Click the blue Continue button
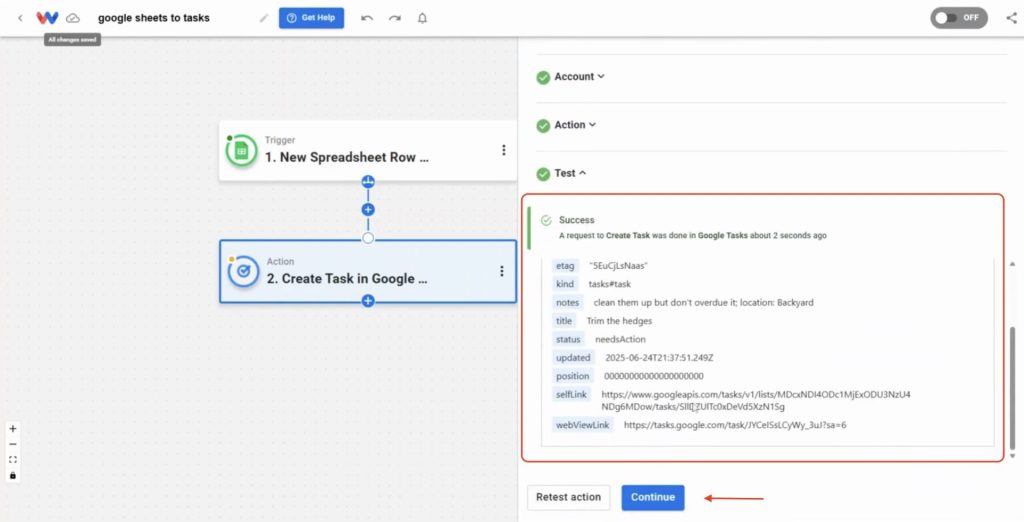 pyautogui.click(x=652, y=497)
